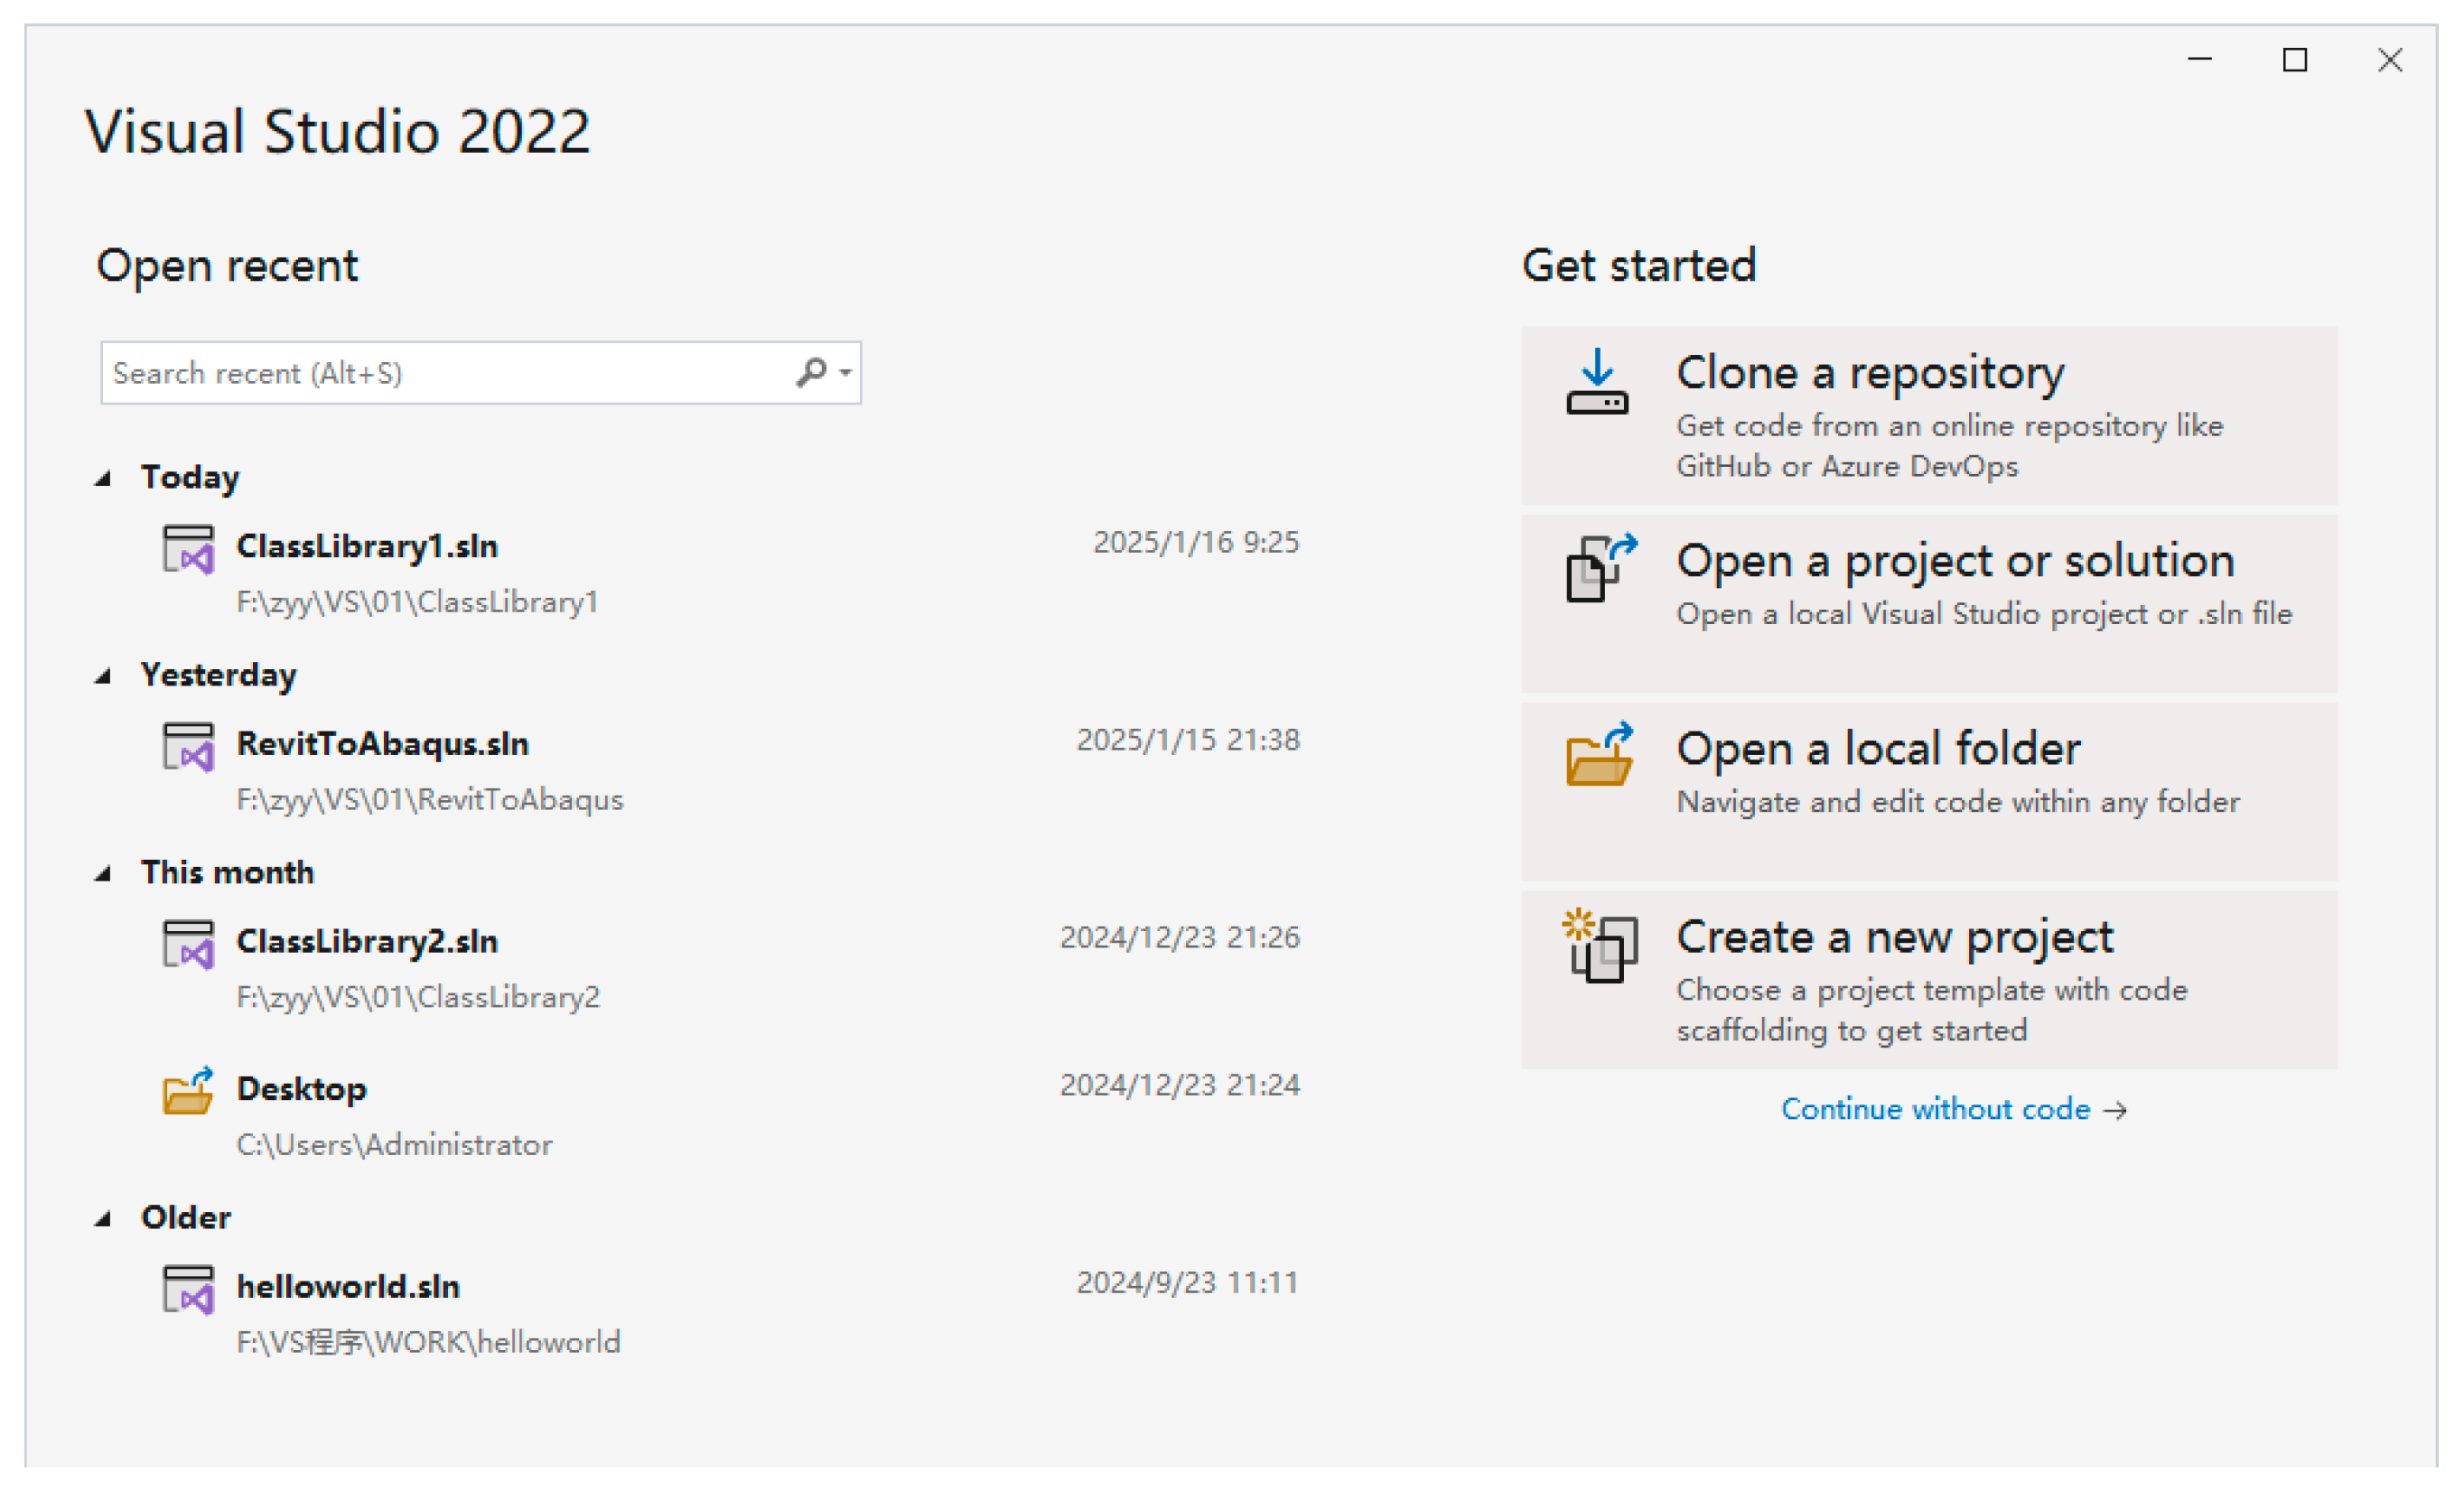
Task: Click the Create a new project icon
Action: pyautogui.click(x=1600, y=946)
